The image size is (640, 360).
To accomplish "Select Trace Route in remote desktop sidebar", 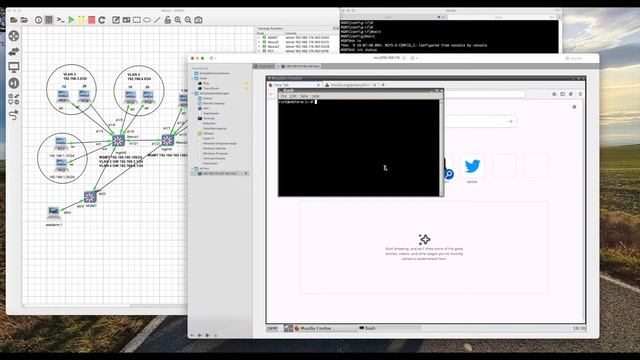I will (x=211, y=88).
